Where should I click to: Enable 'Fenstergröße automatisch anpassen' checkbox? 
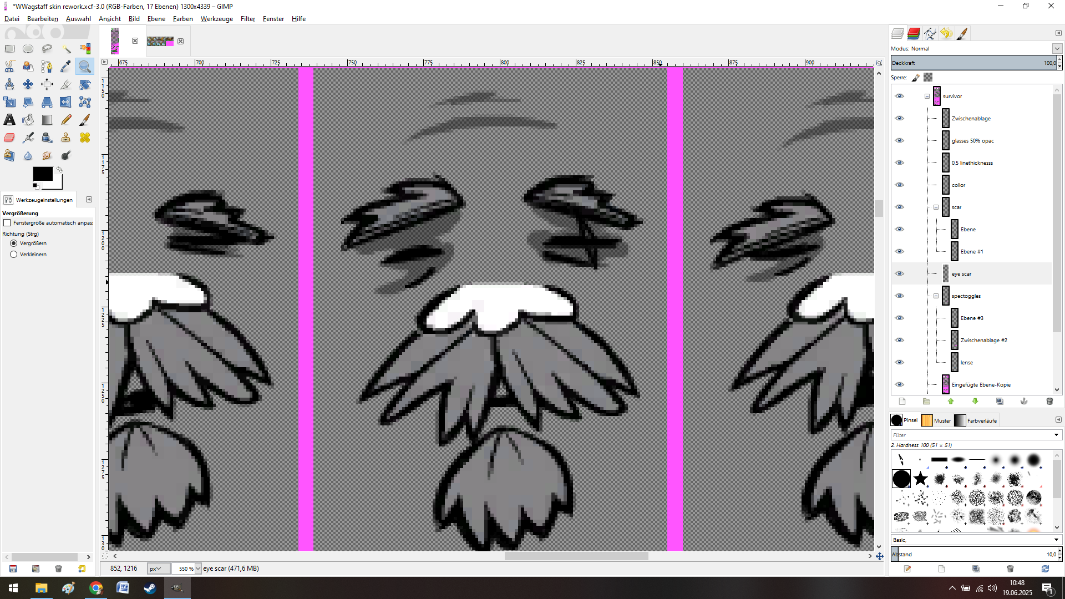click(7, 223)
